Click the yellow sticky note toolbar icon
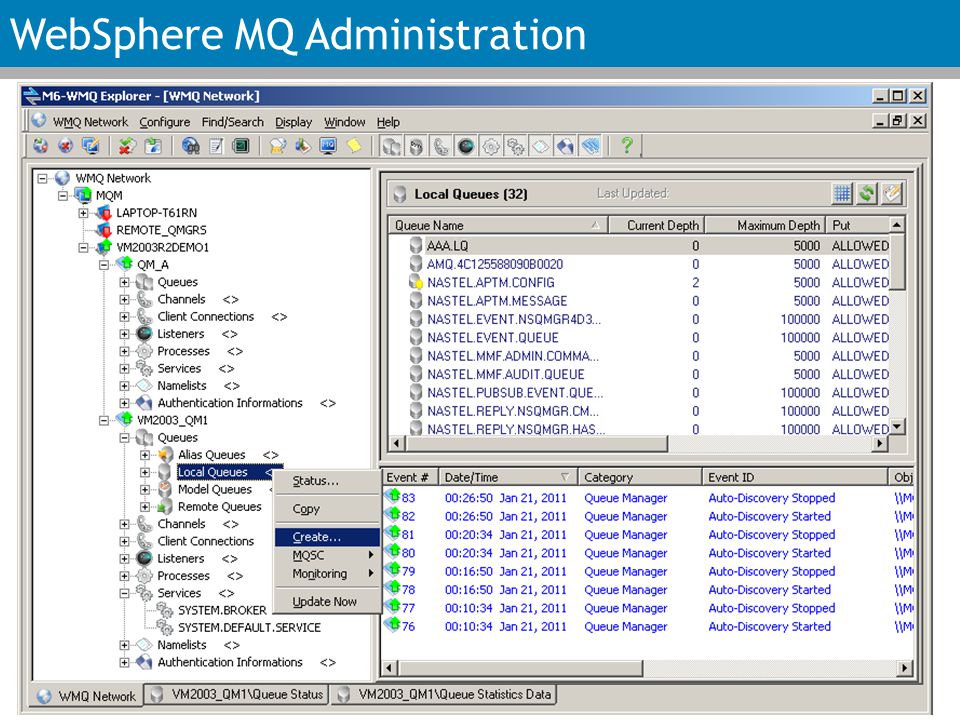The width and height of the screenshot is (960, 720). pyautogui.click(x=353, y=146)
